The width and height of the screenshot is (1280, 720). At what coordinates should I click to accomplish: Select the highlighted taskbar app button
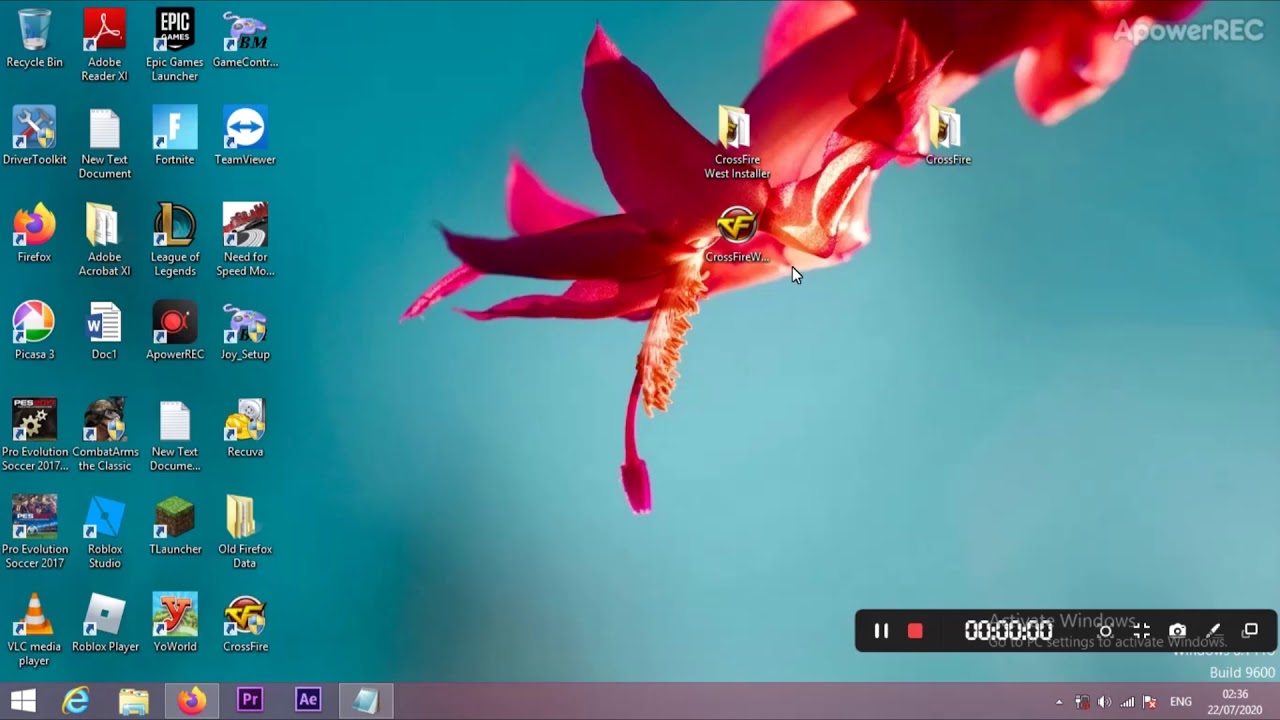point(366,701)
